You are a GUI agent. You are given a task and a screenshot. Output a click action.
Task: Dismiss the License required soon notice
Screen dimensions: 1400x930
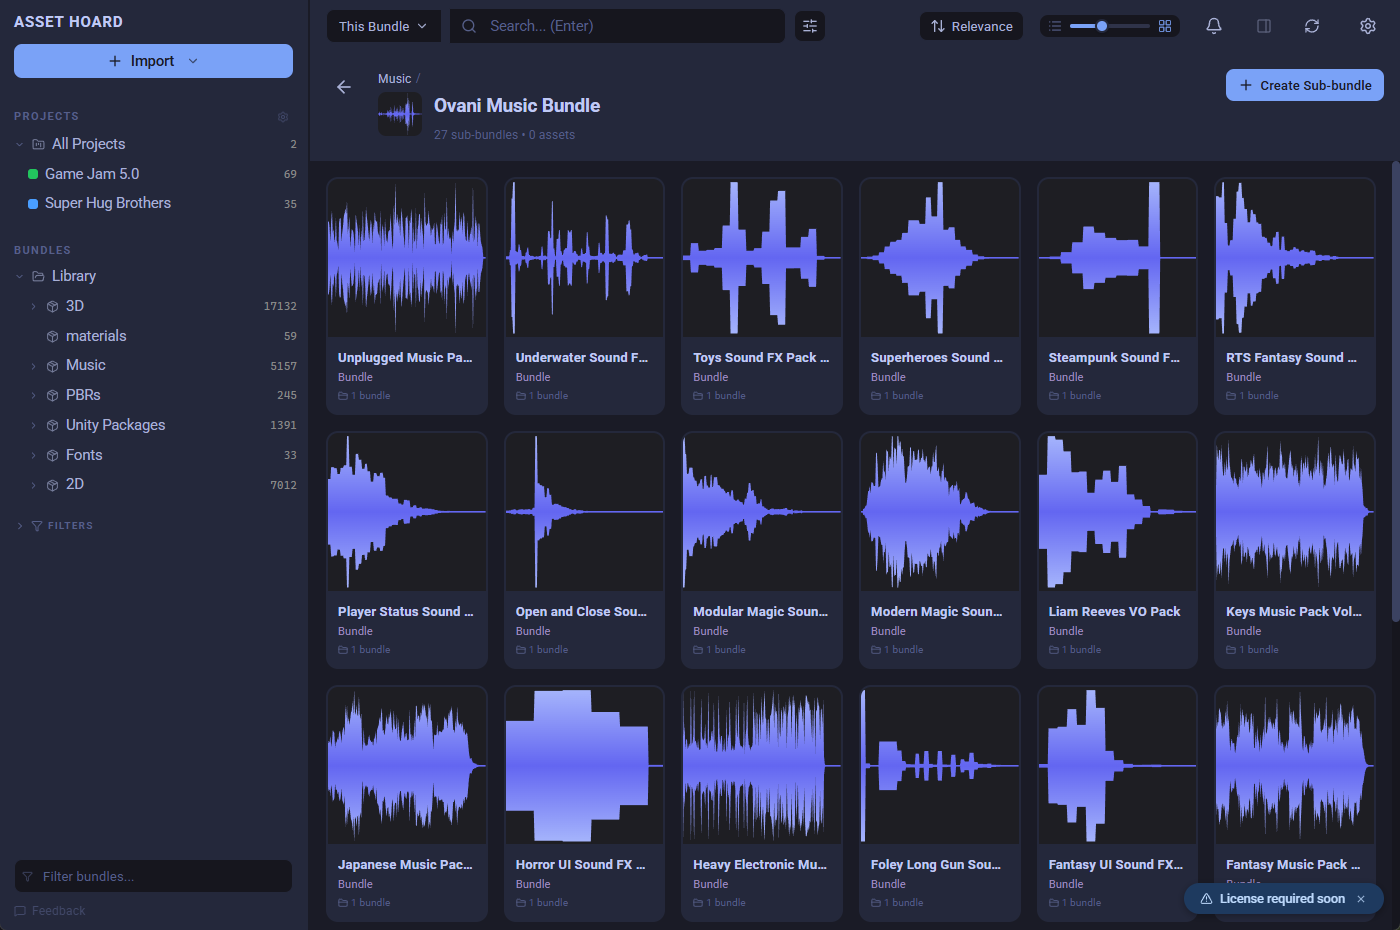pyautogui.click(x=1361, y=899)
